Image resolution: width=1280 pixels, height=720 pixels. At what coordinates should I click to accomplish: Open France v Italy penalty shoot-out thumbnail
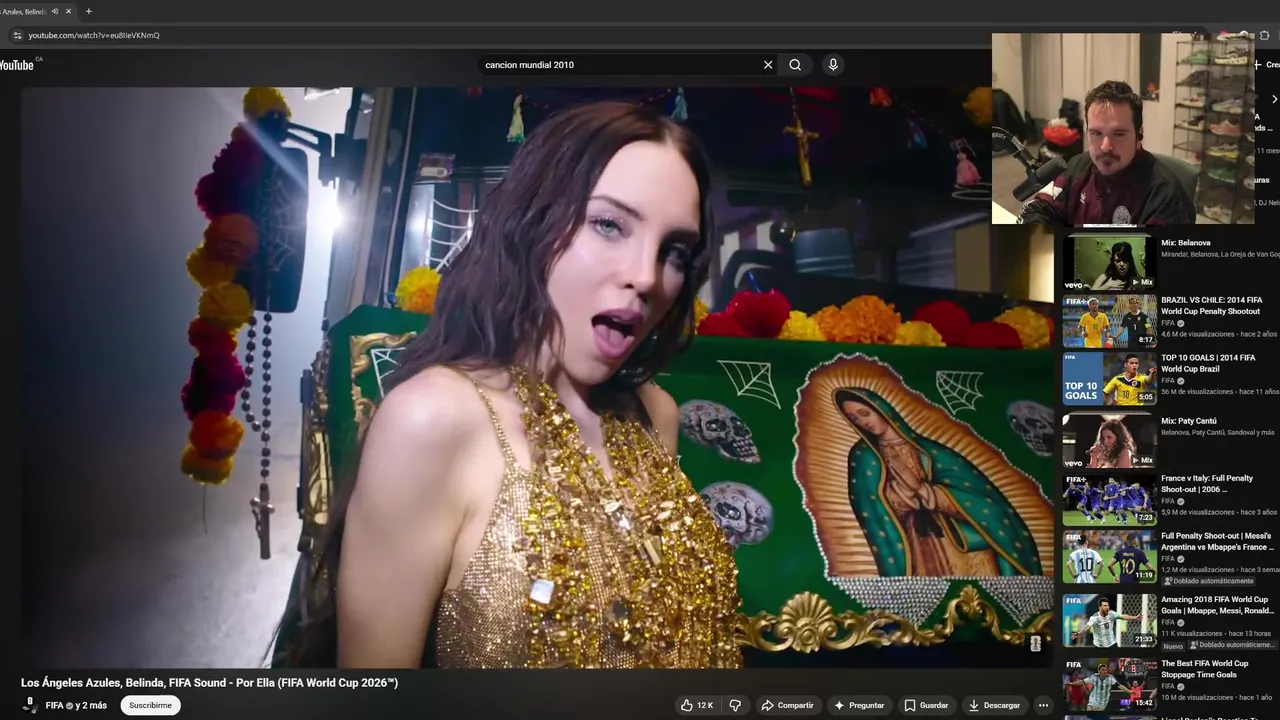tap(1109, 499)
